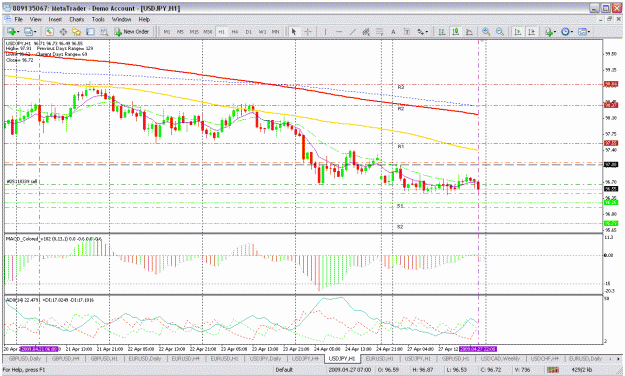Set timeframe to W1
Image resolution: width=625 pixels, height=376 pixels.
[262, 31]
